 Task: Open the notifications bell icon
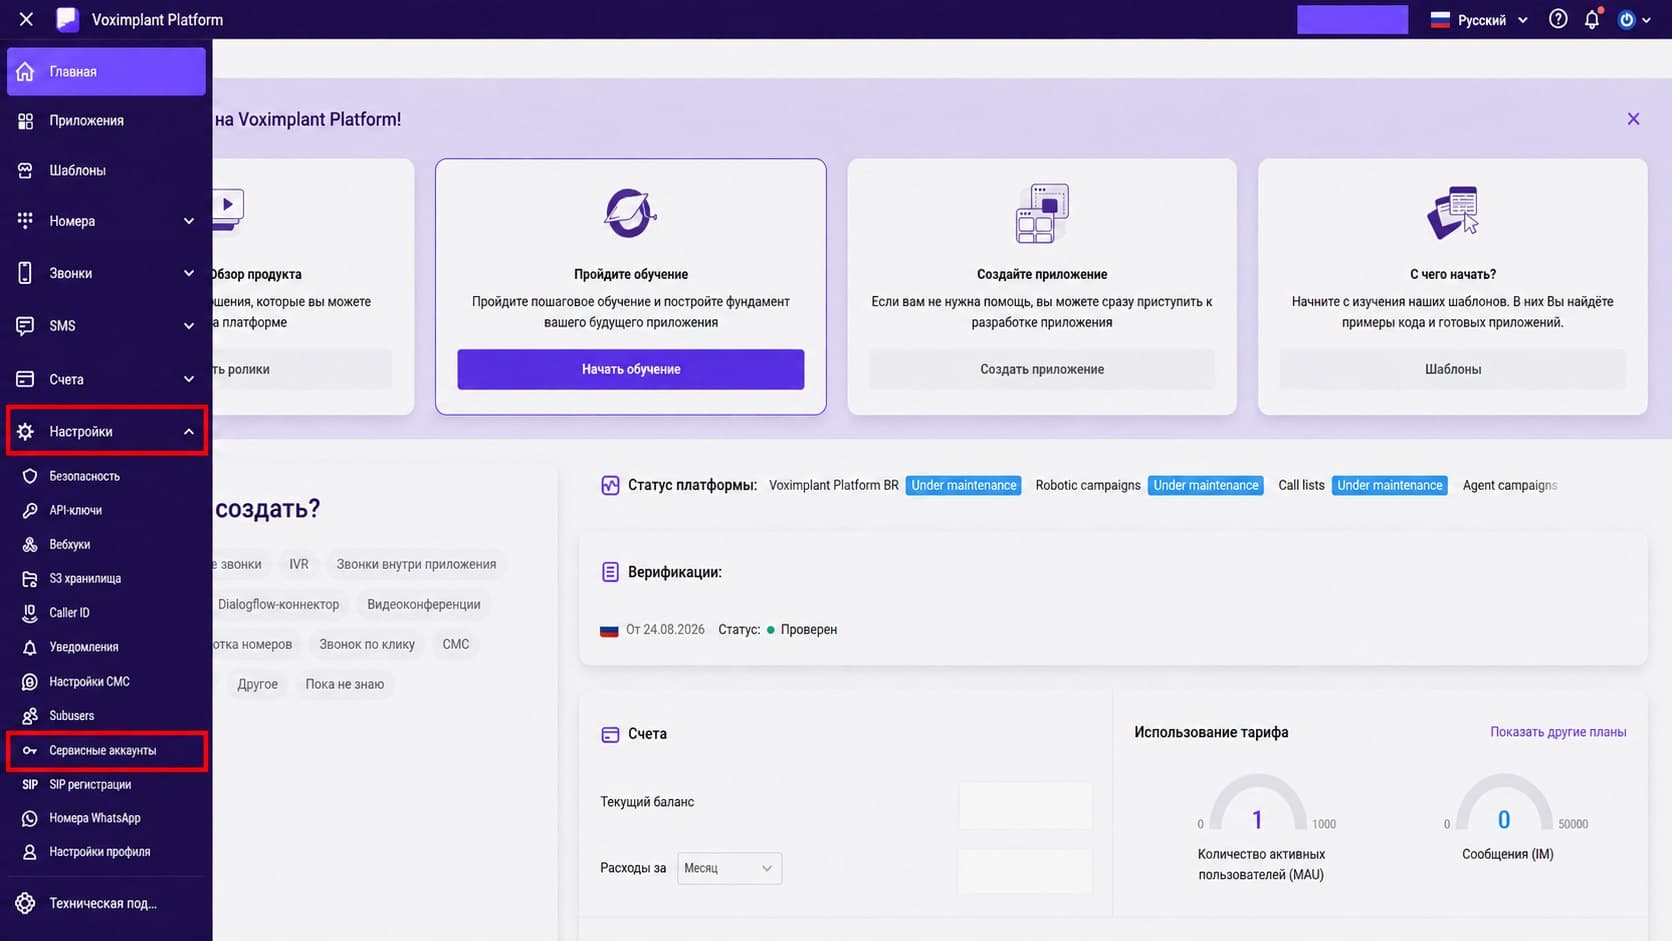point(1592,19)
